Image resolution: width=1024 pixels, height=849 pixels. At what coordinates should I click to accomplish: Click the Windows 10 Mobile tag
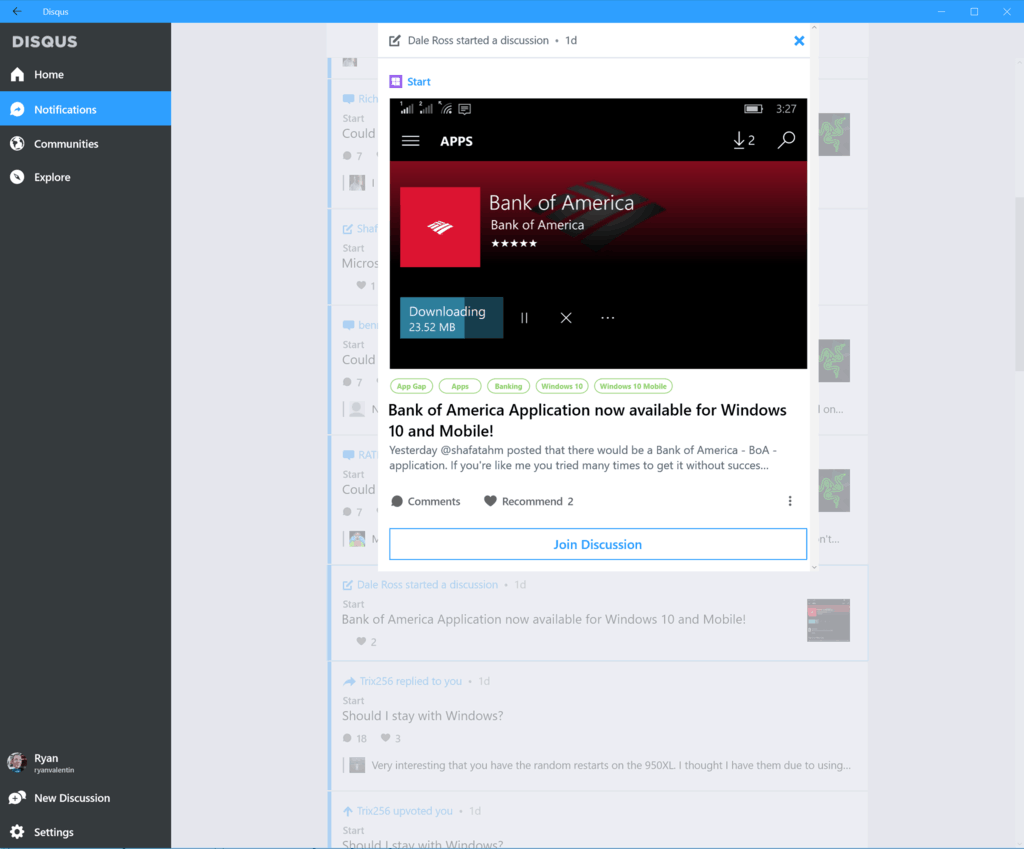click(633, 385)
